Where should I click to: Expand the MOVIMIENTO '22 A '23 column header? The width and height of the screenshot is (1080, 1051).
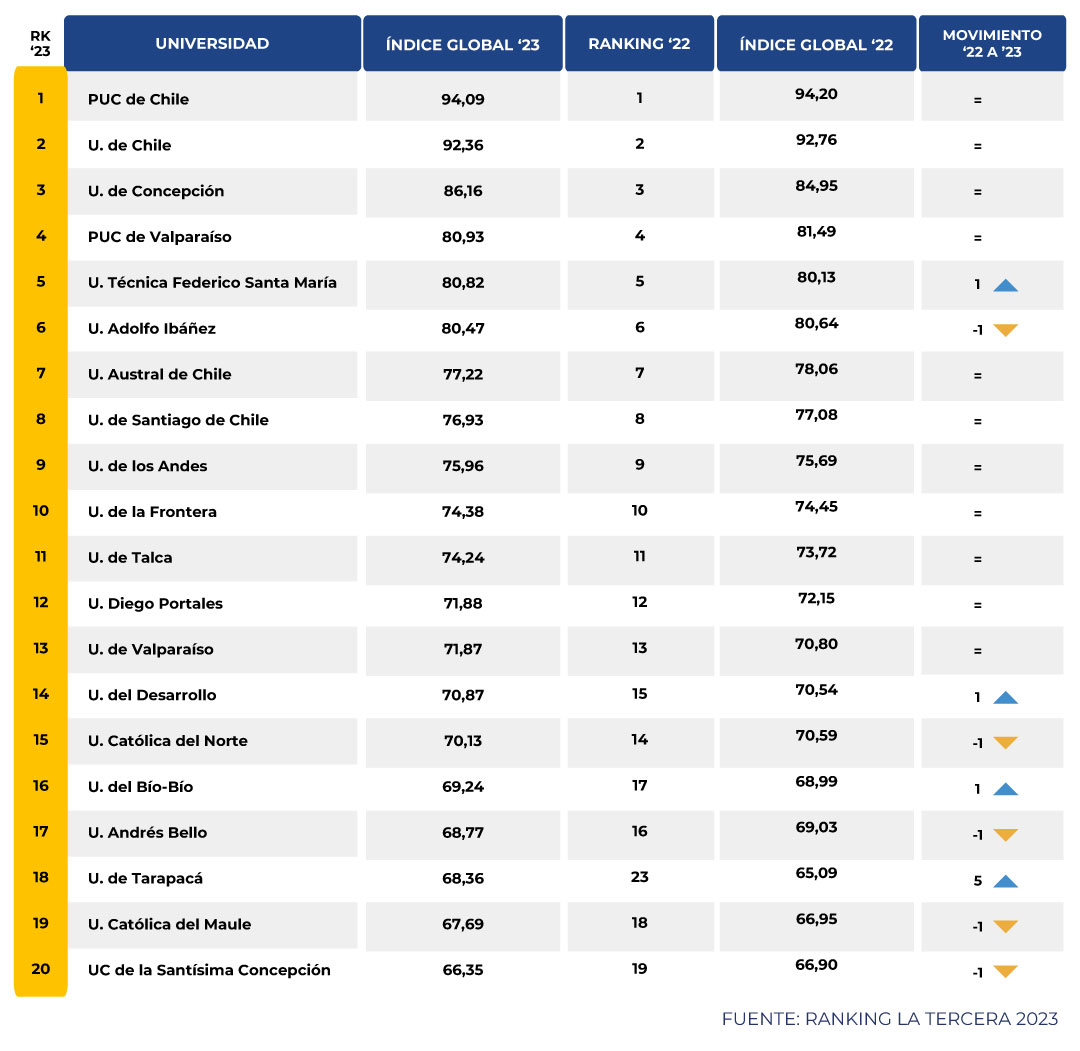tap(992, 43)
